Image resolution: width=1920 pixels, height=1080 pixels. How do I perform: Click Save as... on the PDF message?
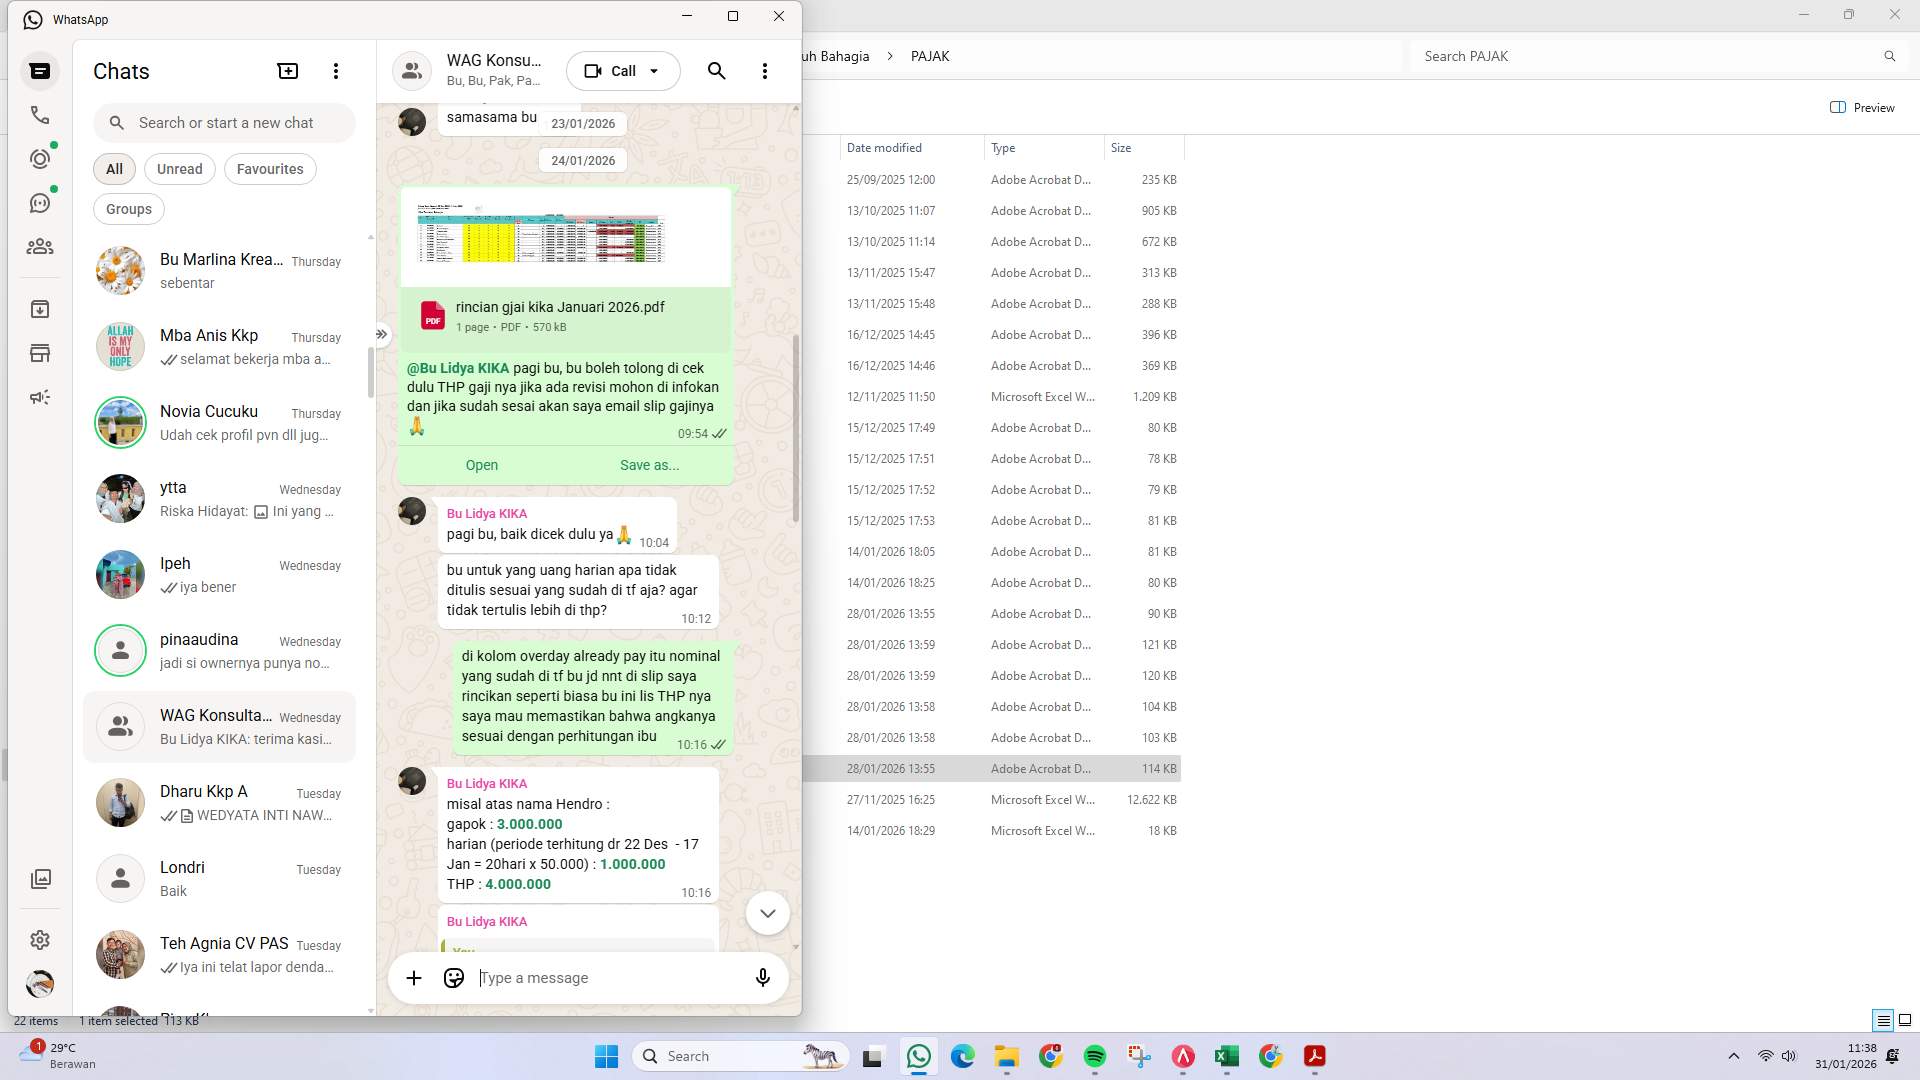click(649, 464)
